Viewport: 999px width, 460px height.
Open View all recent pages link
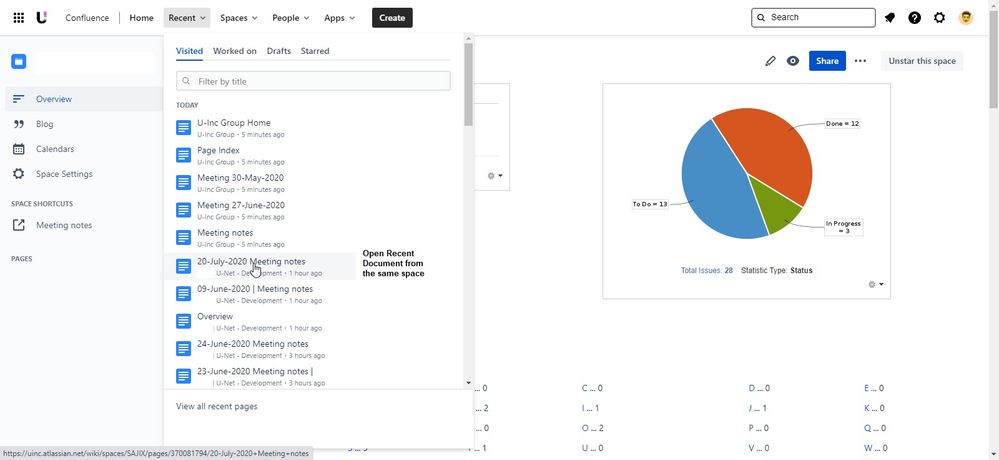tap(217, 406)
